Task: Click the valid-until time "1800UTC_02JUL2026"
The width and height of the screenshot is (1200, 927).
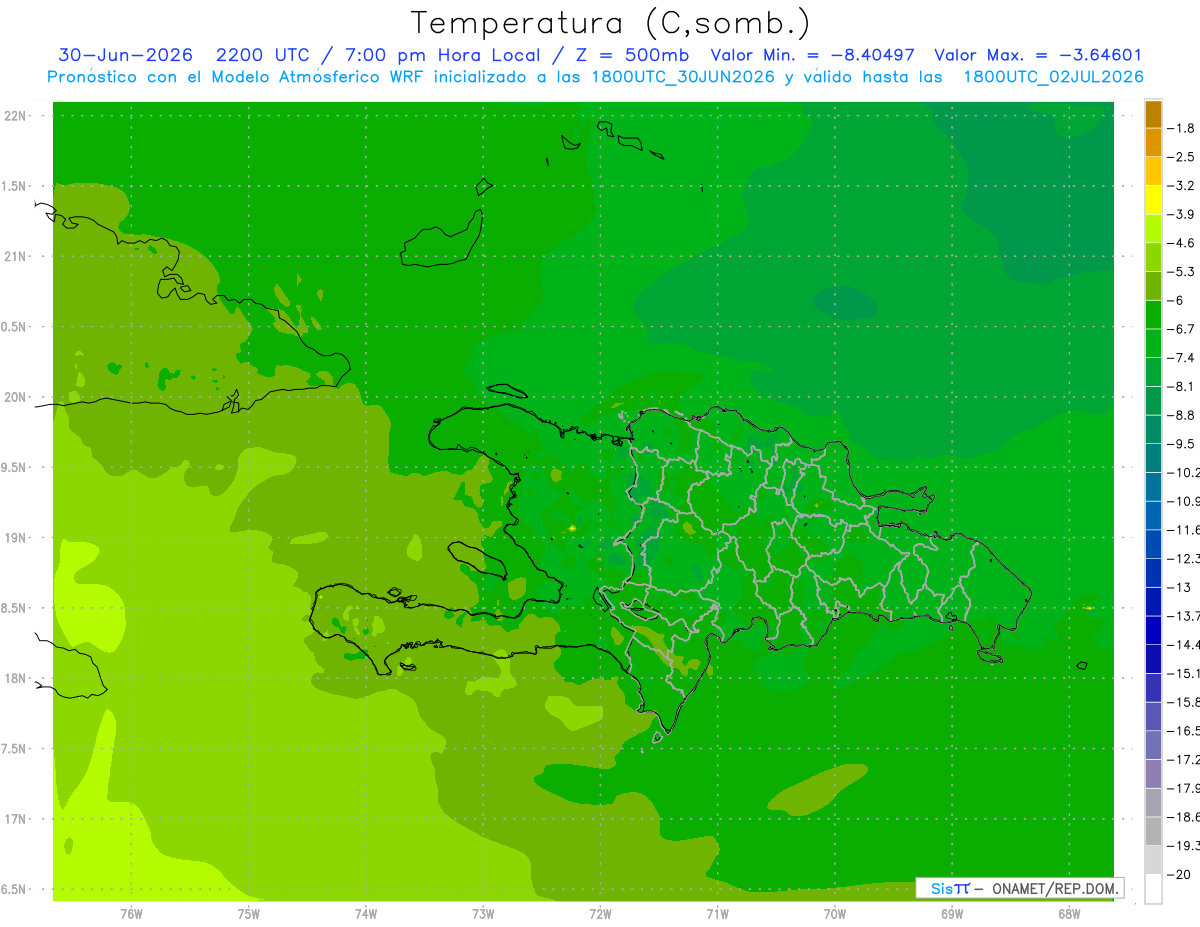Action: [1053, 77]
